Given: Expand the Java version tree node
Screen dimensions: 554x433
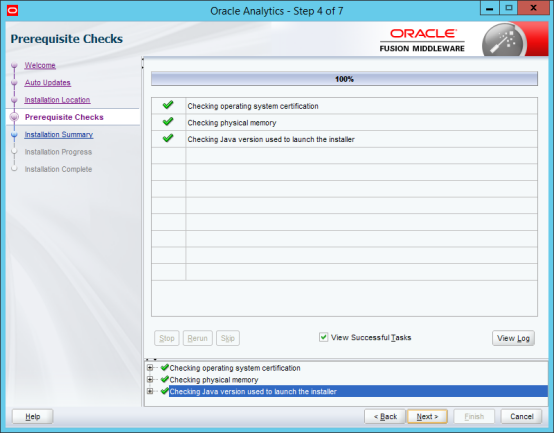Looking at the screenshot, I should (150, 391).
